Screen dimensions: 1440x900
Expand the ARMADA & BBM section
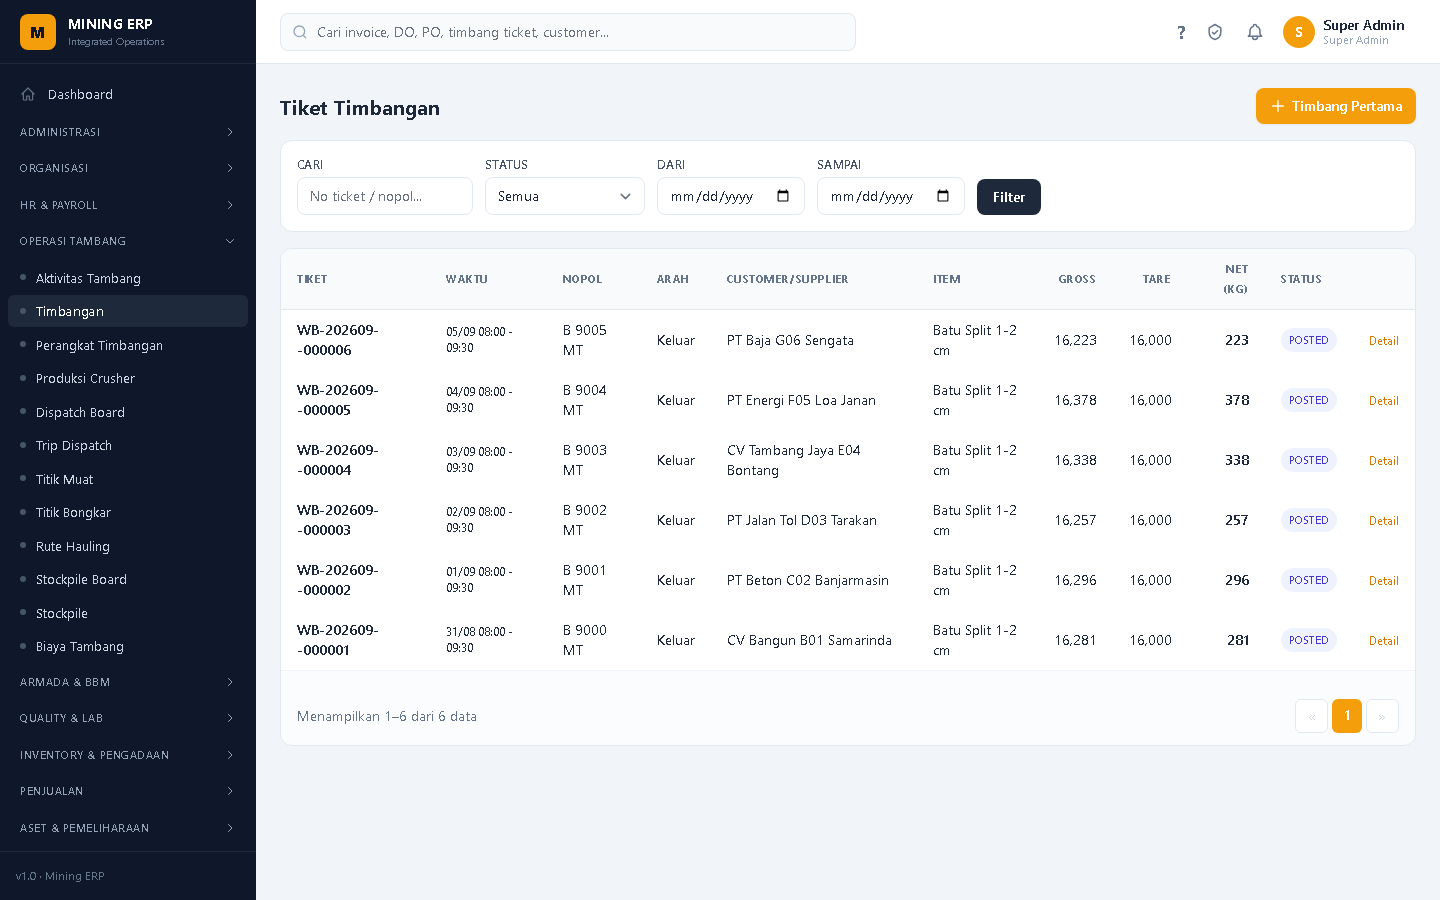click(x=128, y=682)
